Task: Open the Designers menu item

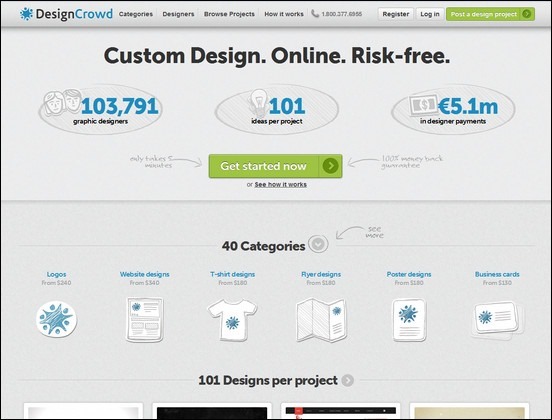Action: click(x=178, y=14)
